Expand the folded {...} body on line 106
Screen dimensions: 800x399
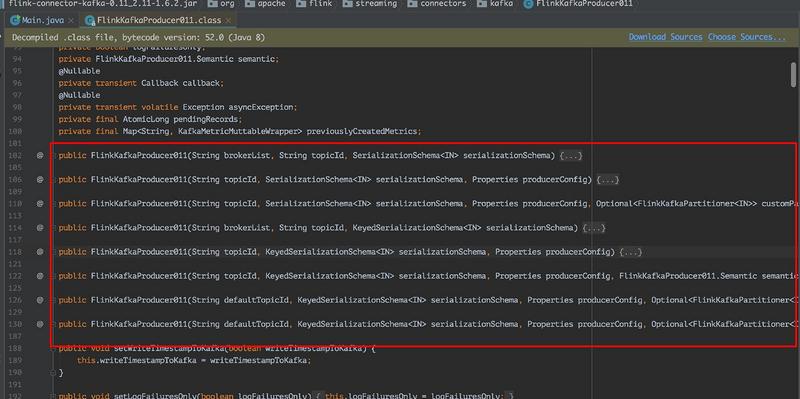pyautogui.click(x=608, y=180)
